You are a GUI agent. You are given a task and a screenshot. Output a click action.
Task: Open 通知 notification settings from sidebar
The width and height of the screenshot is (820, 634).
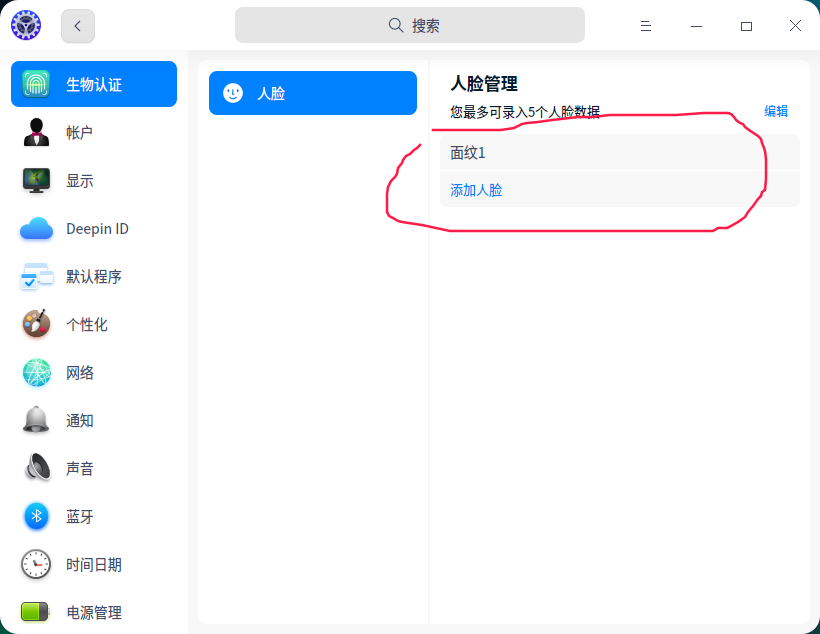tap(36, 420)
